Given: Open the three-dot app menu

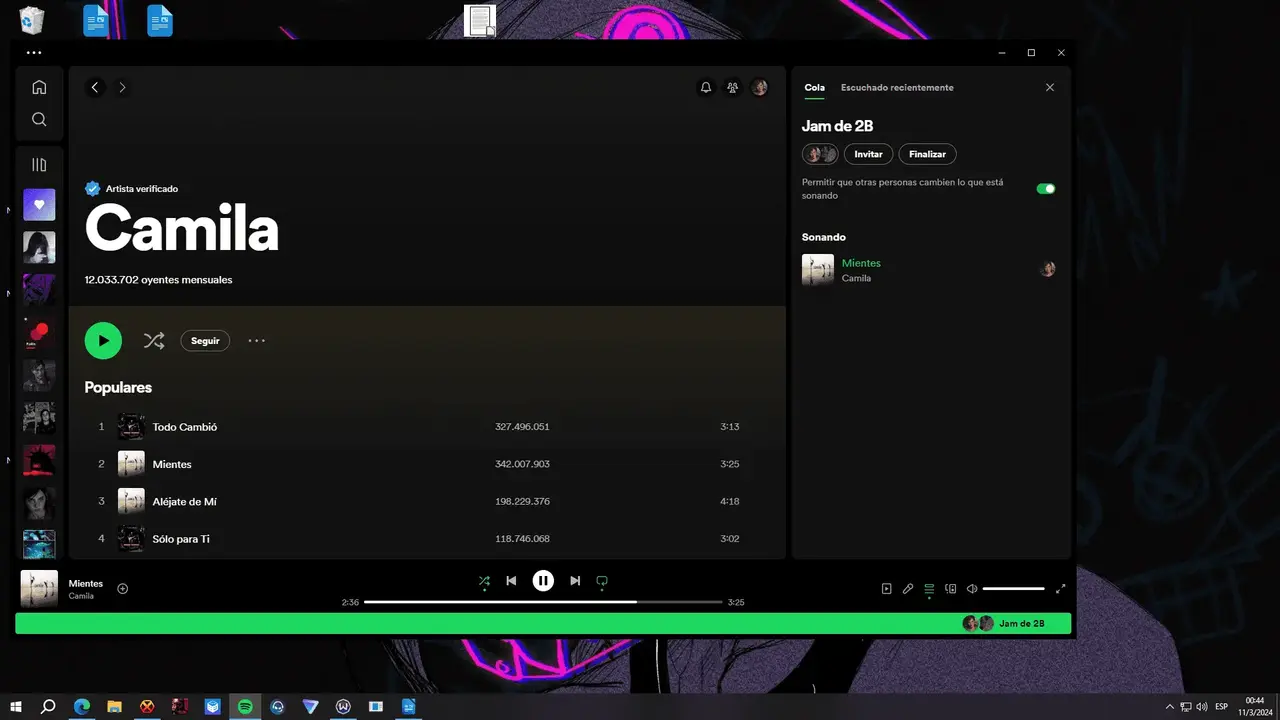Looking at the screenshot, I should [34, 52].
